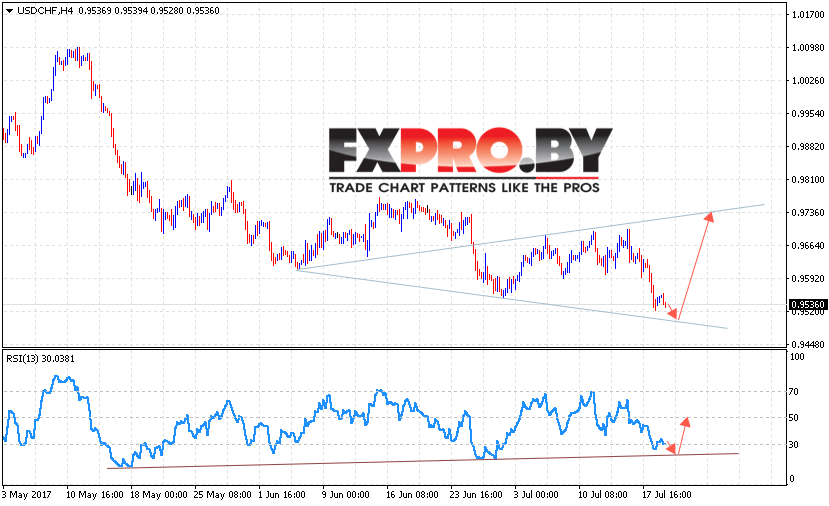Click the 1.00260 price scale label
Viewport: 829px width, 506px height.
[x=808, y=80]
